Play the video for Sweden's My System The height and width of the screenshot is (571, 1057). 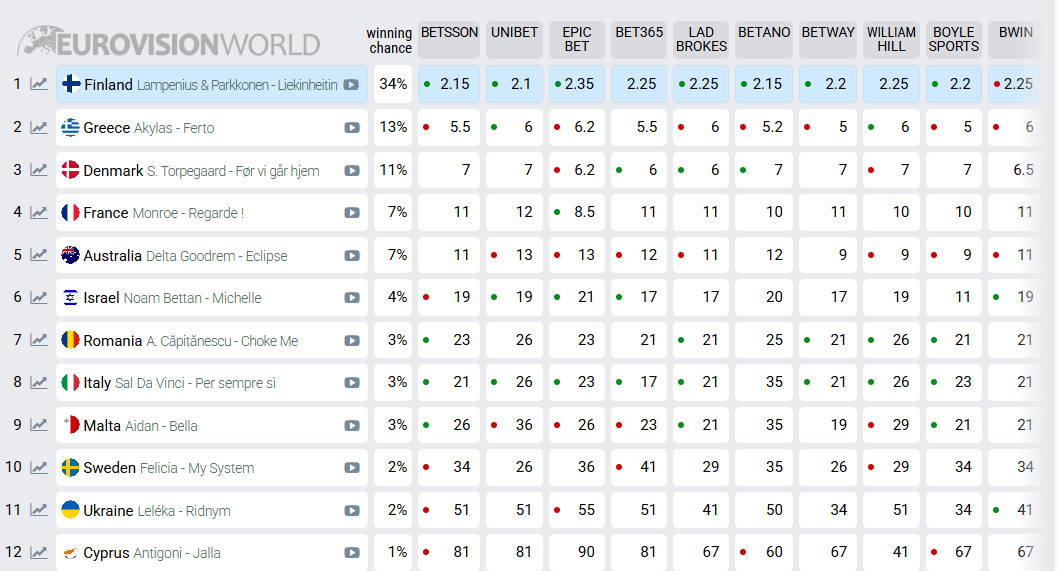click(x=351, y=468)
